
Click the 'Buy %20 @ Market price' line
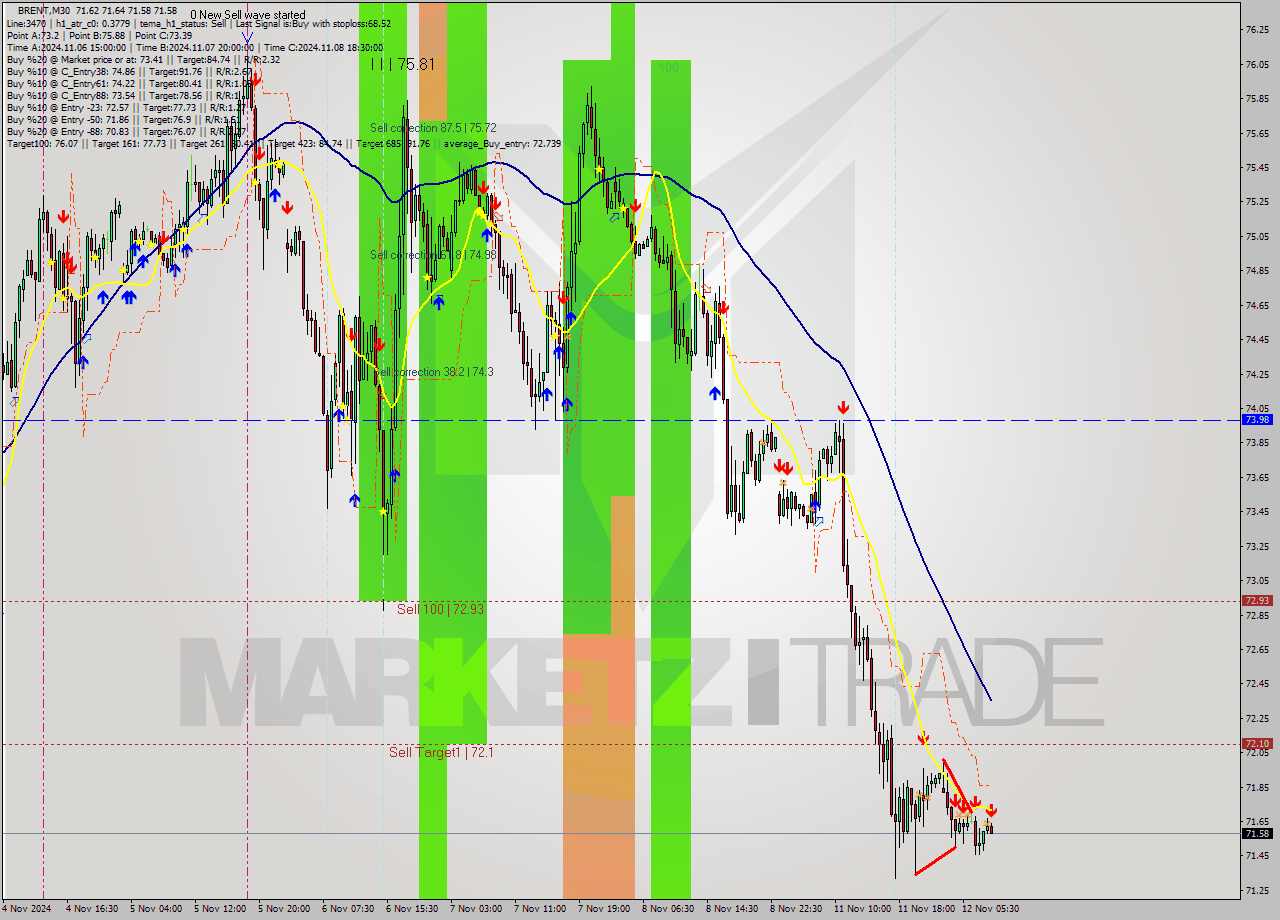pyautogui.click(x=143, y=59)
